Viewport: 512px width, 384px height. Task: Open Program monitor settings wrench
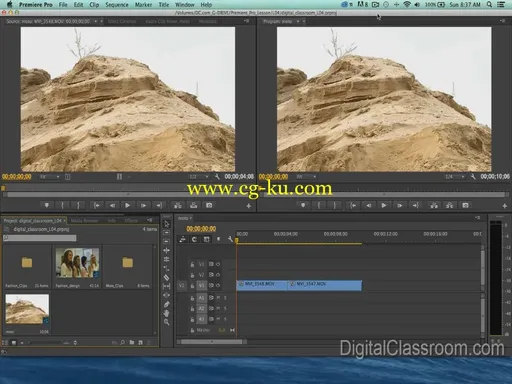(x=473, y=177)
